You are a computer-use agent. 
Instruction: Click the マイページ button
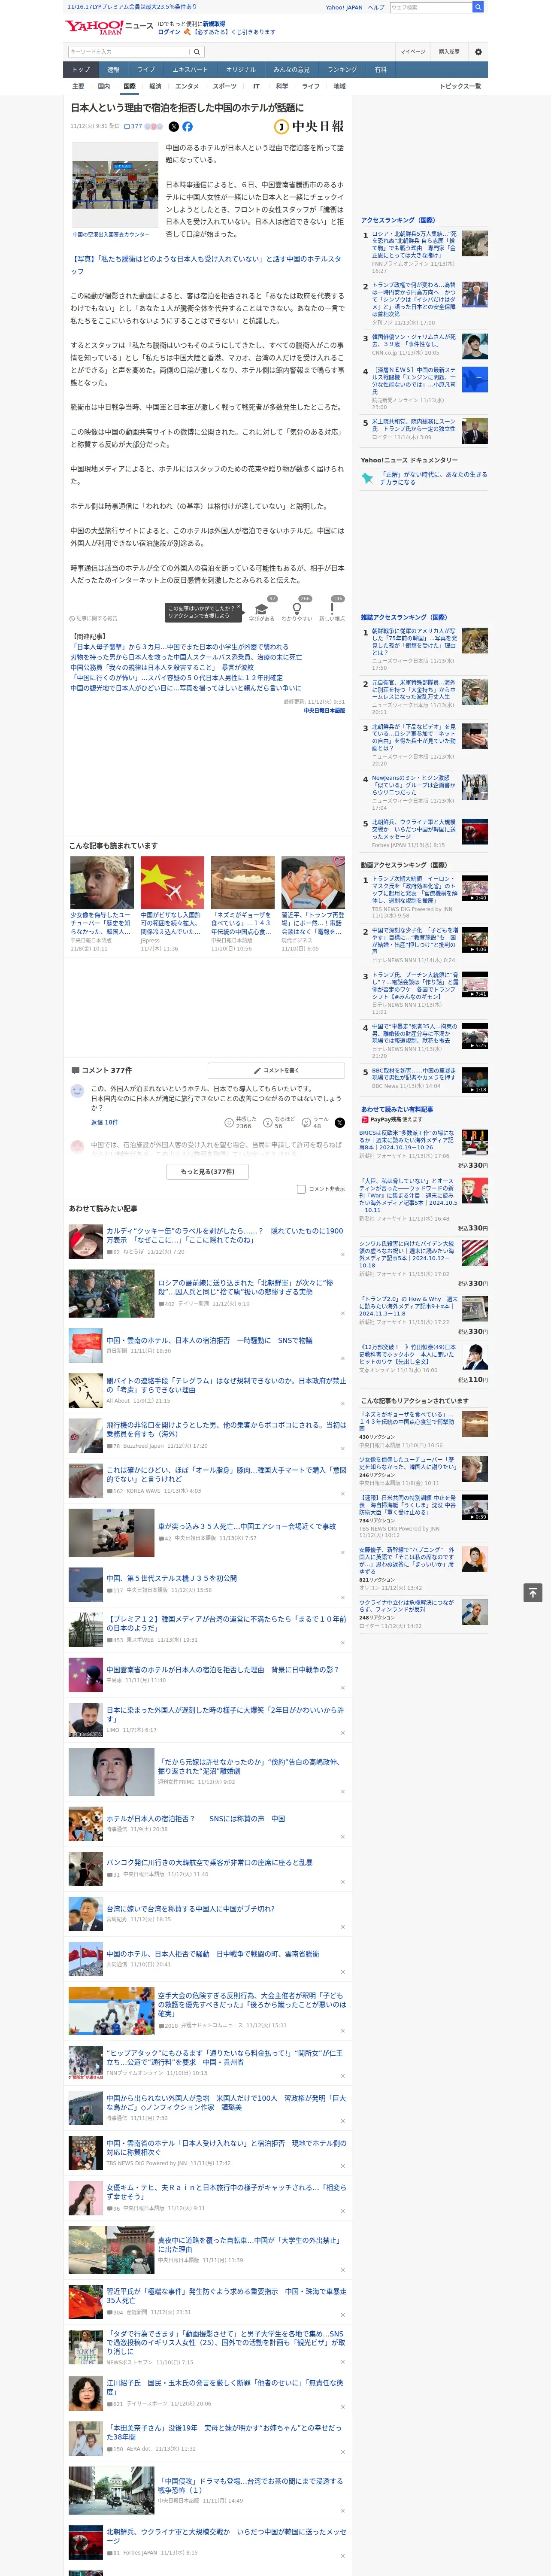point(413,51)
